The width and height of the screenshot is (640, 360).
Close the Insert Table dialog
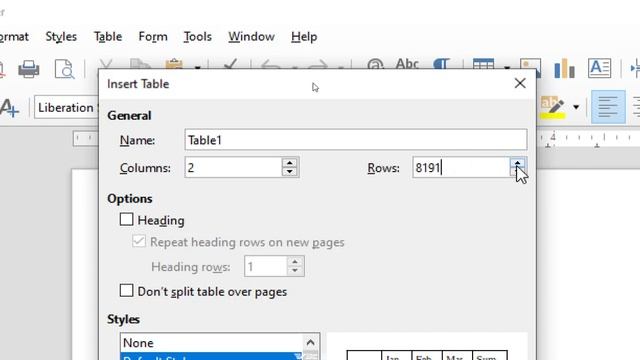point(520,83)
